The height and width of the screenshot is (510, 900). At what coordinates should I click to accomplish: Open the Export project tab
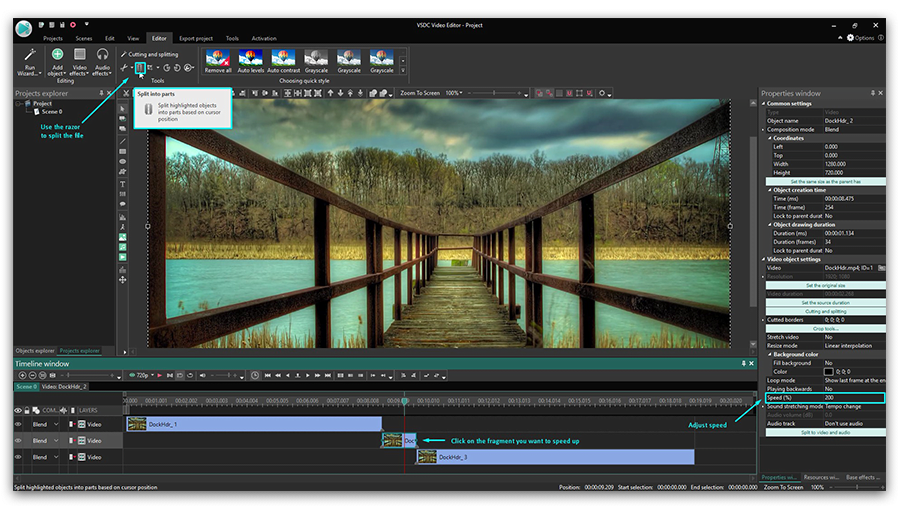(196, 38)
